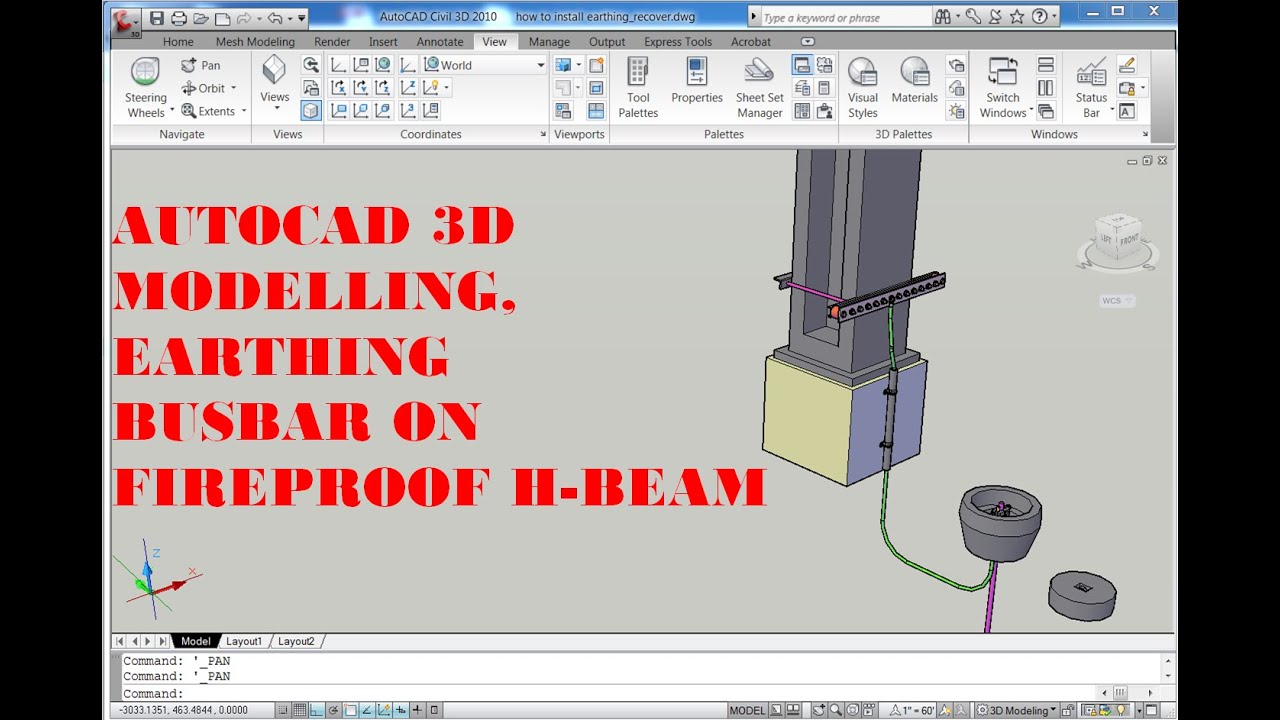Toggle Show Lineweight in status bar
Viewport: 1280px width, 720px height.
click(x=417, y=710)
